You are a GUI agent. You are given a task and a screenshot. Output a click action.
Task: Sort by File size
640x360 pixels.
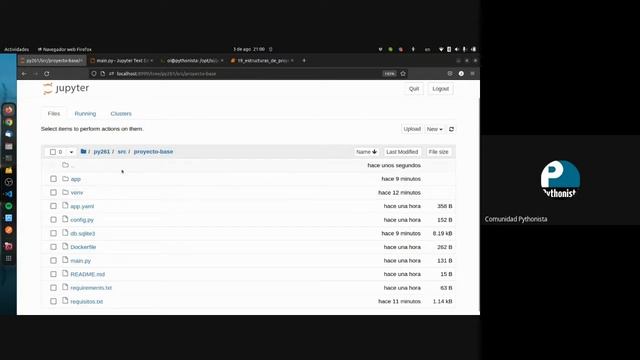[438, 152]
